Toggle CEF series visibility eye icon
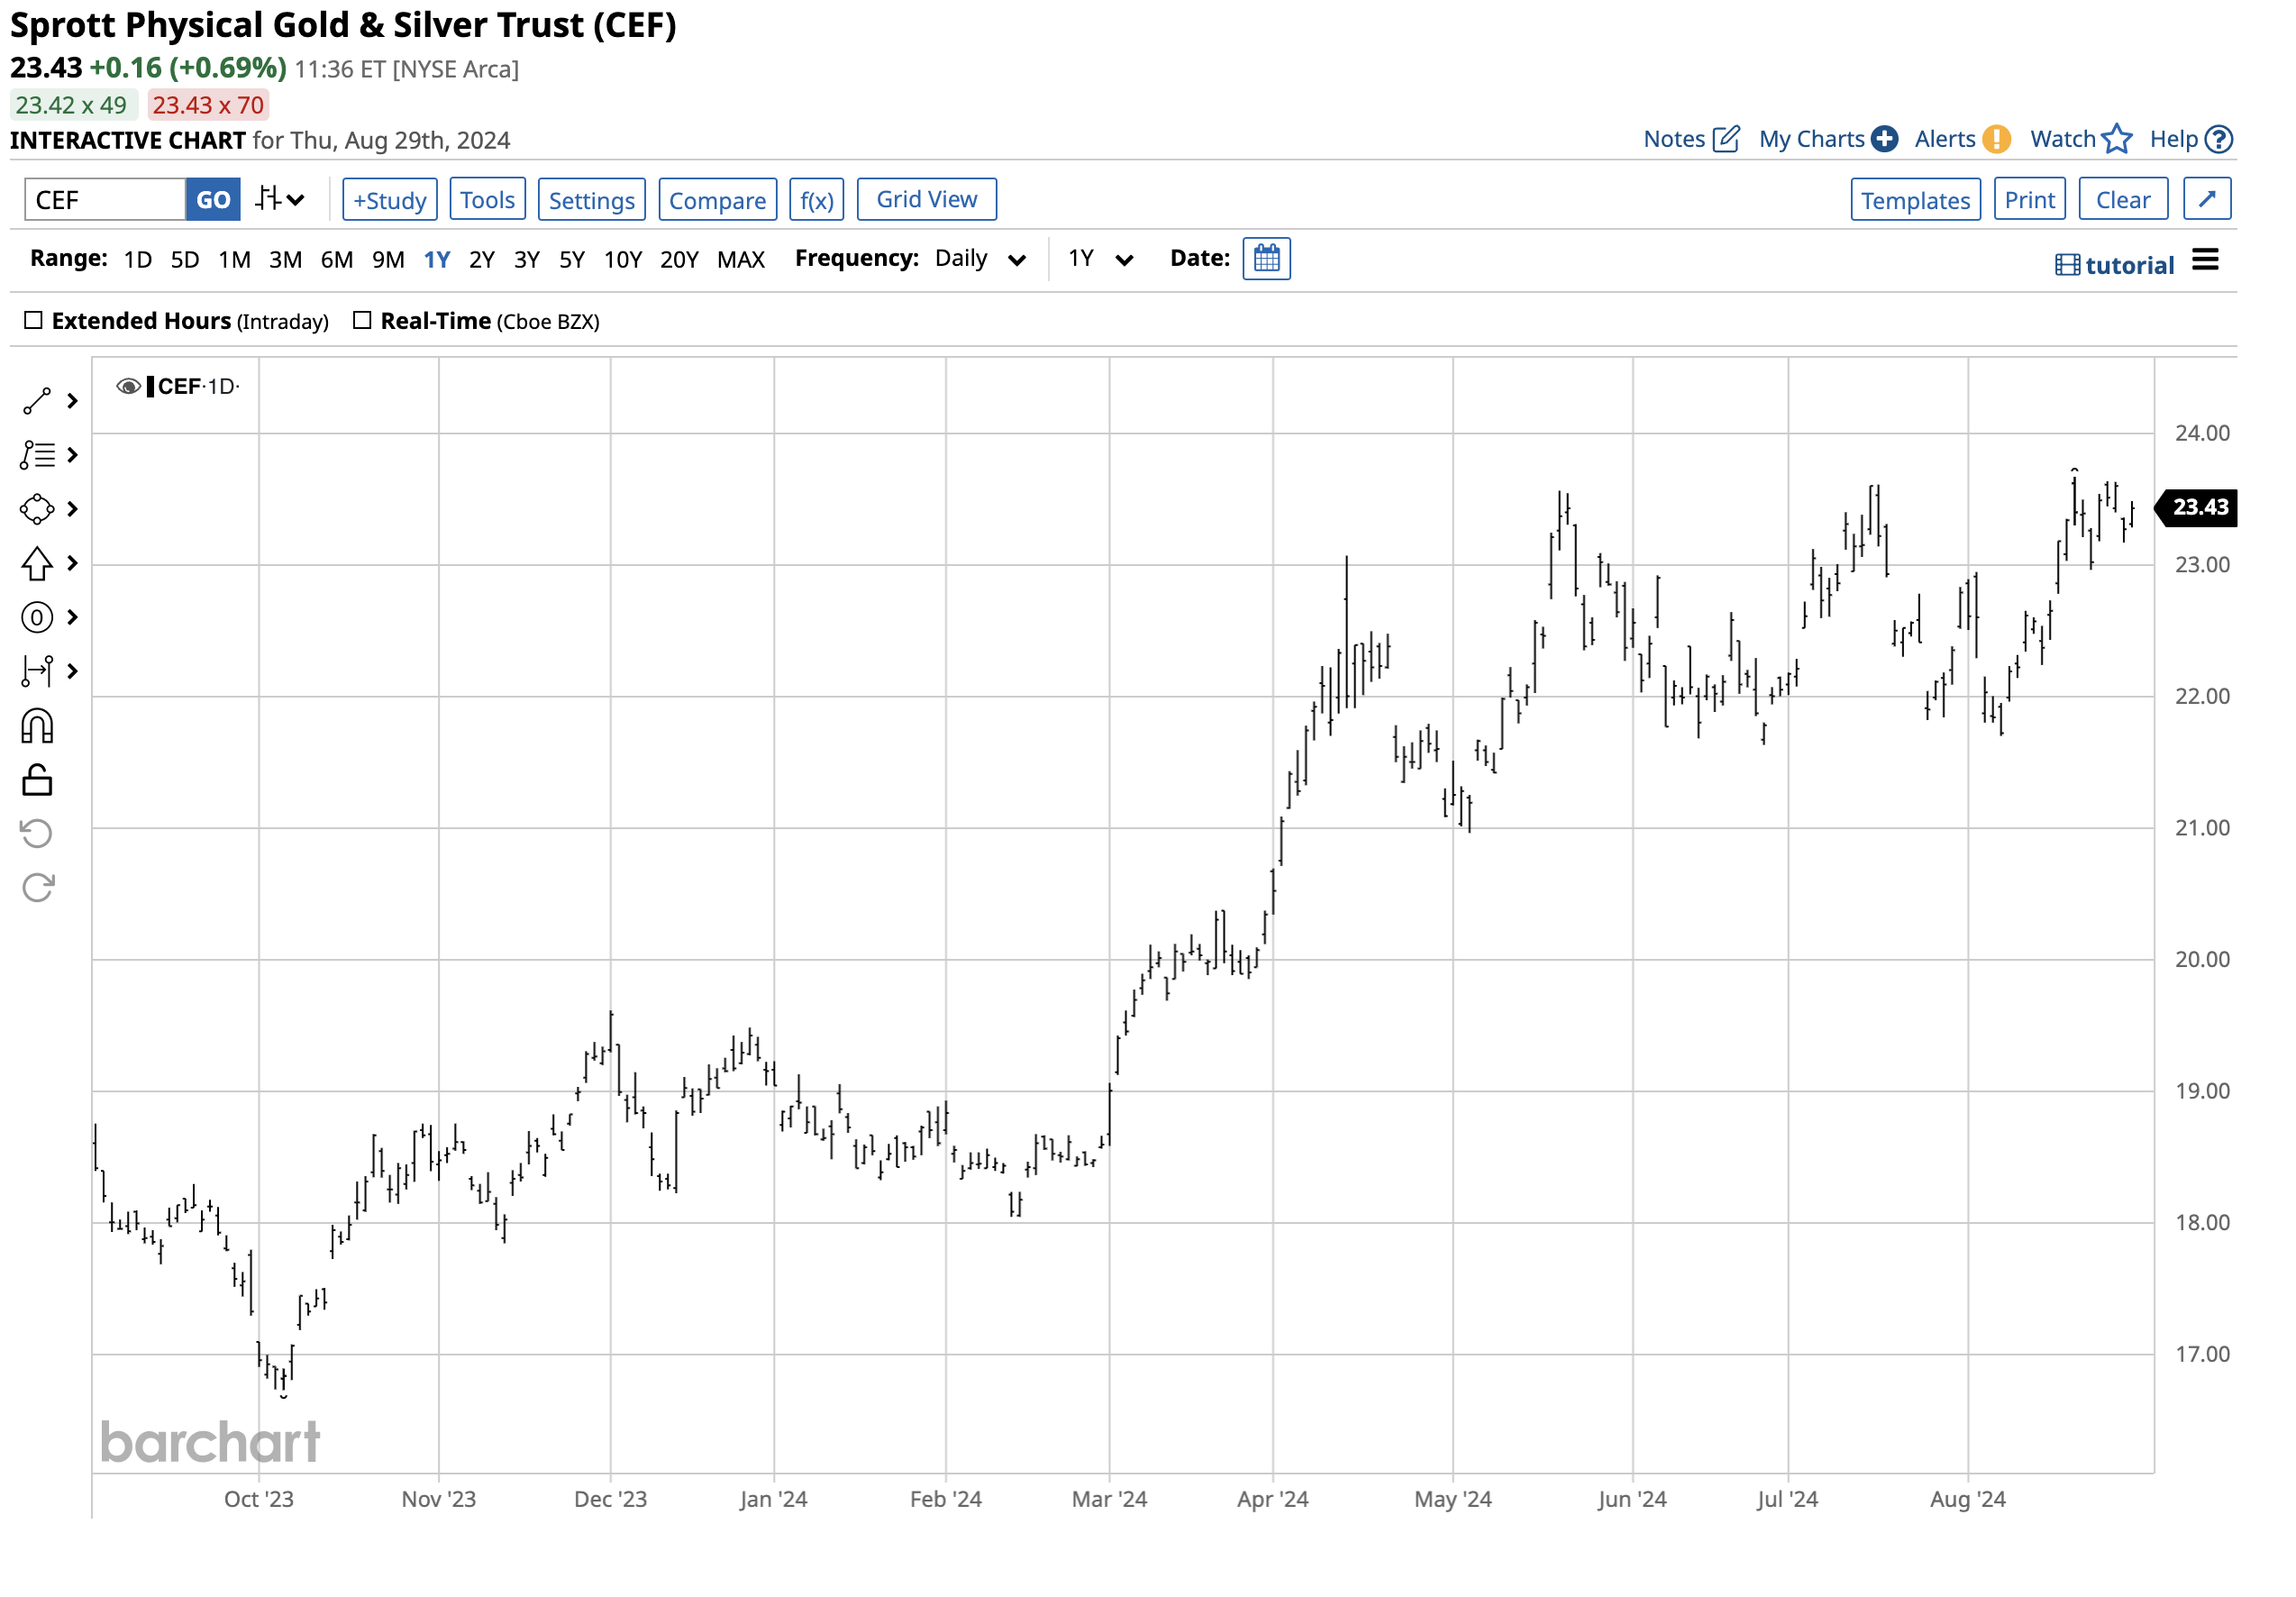This screenshot has width=2296, height=1597. pyautogui.click(x=127, y=386)
